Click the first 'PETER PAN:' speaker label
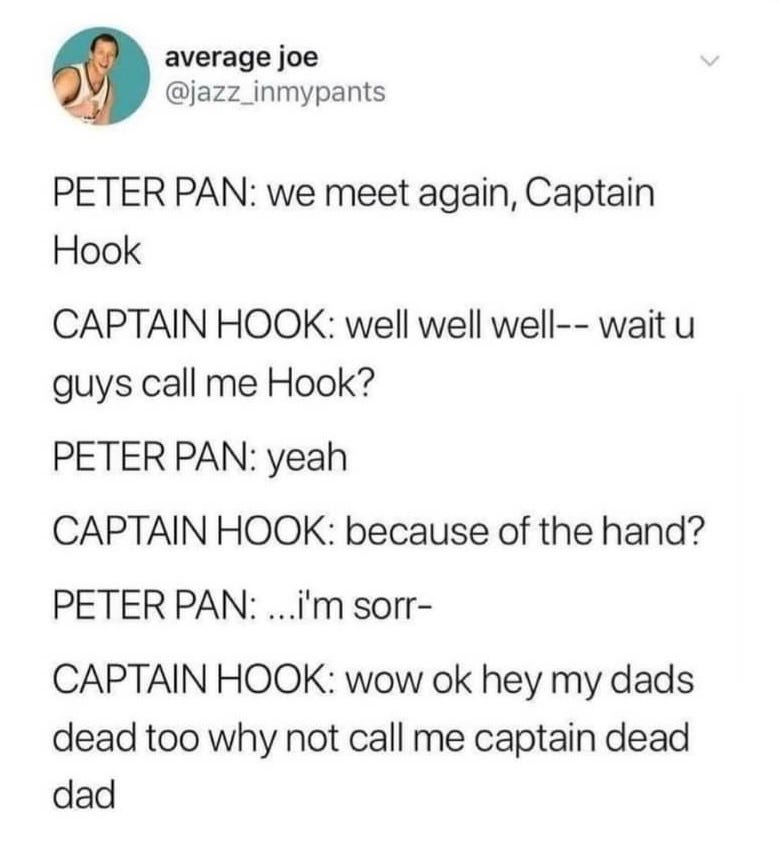Image resolution: width=780 pixels, height=841 pixels. click(x=154, y=193)
